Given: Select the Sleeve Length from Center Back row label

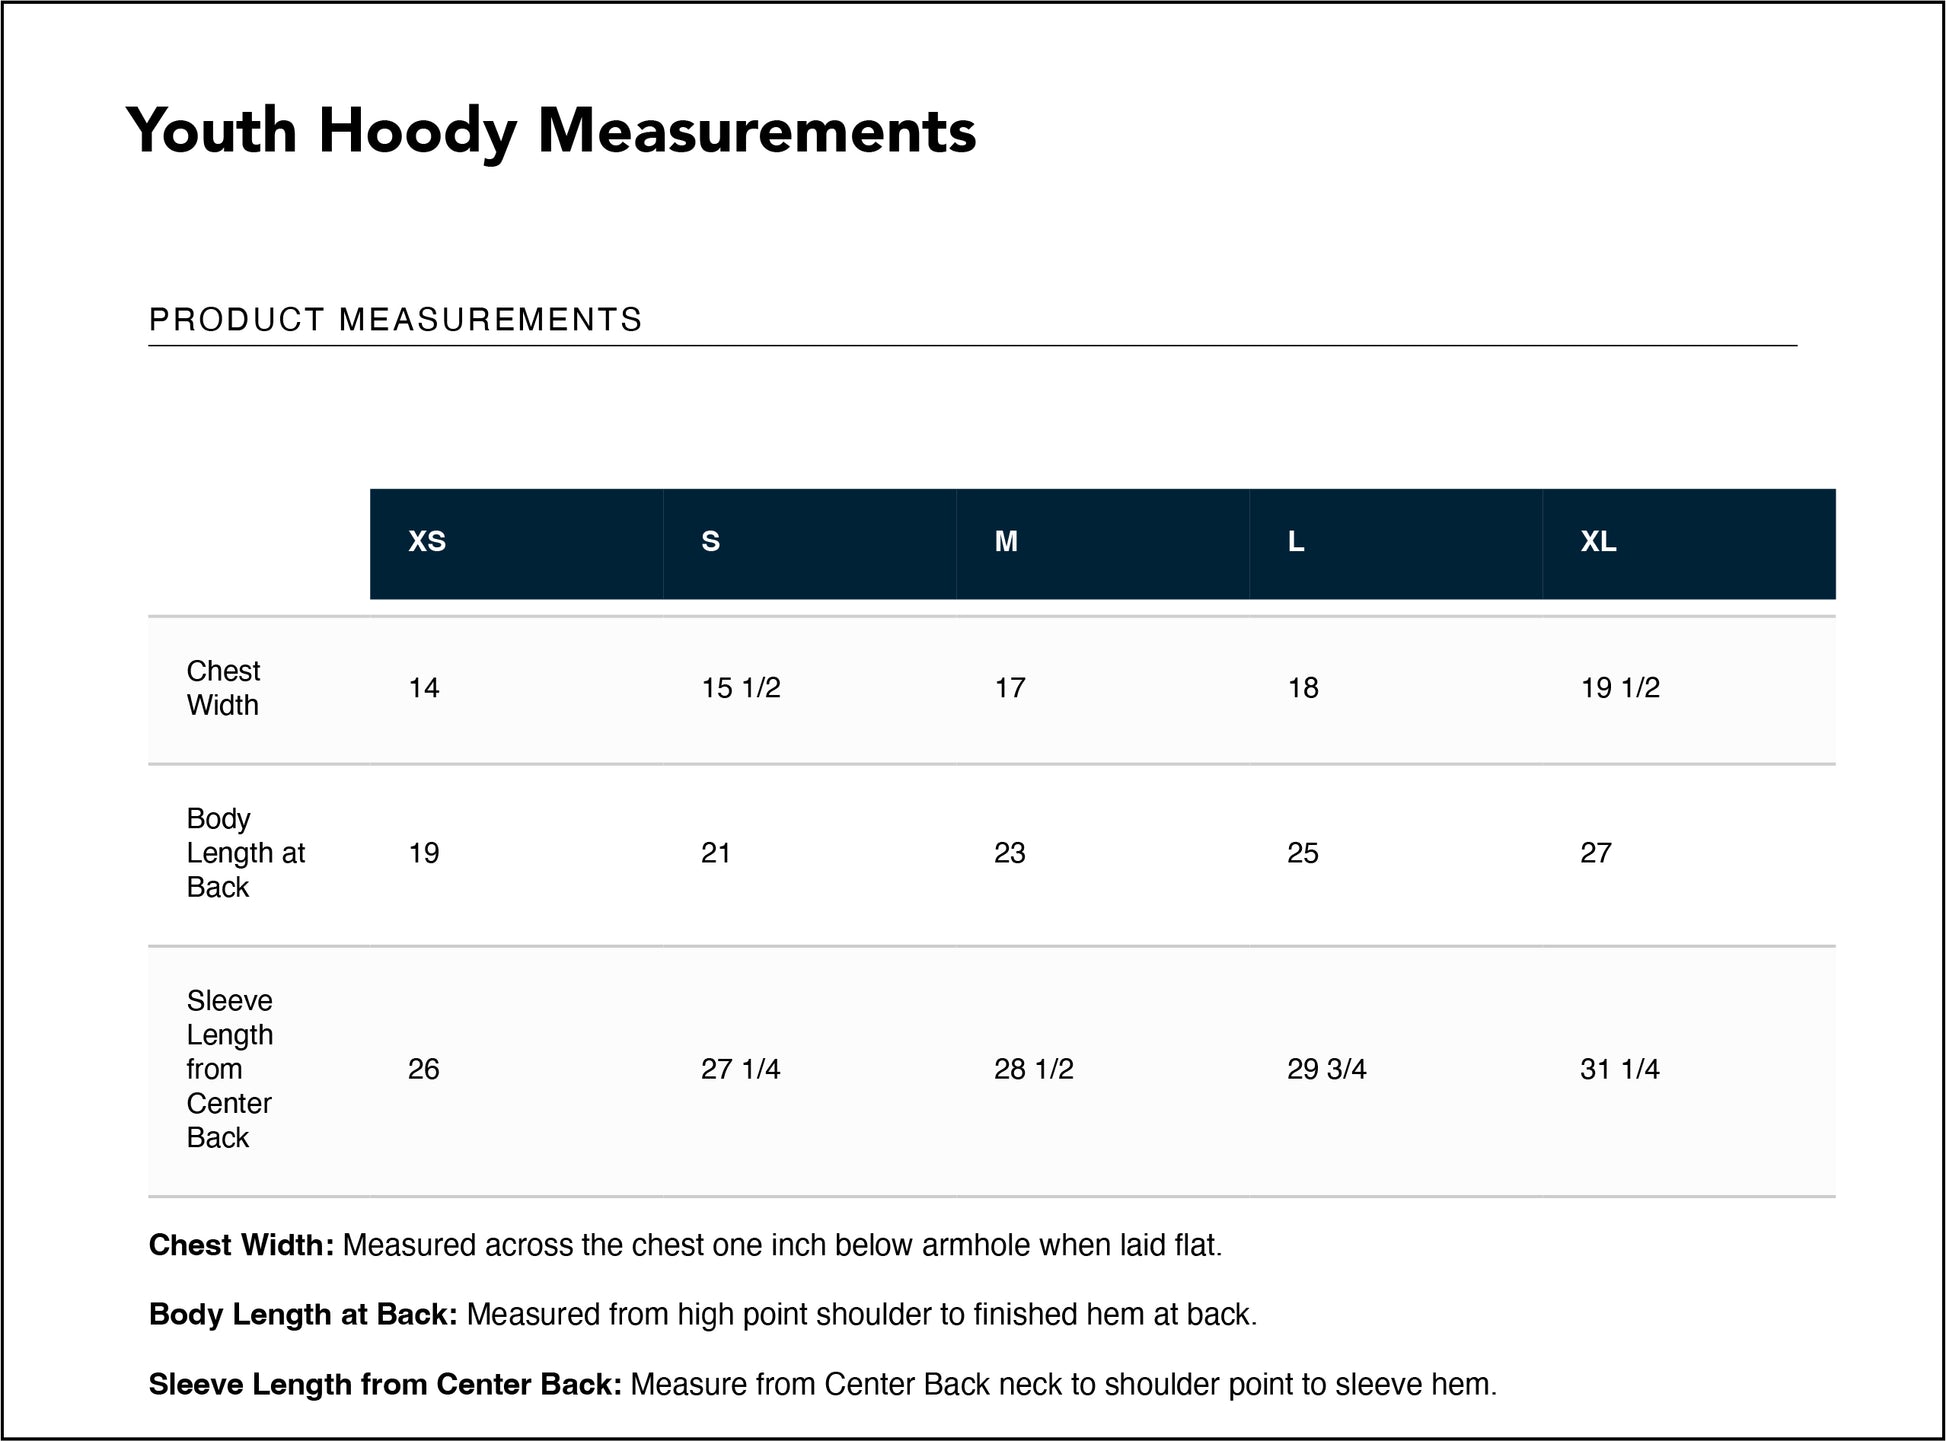Looking at the screenshot, I should tap(230, 1069).
